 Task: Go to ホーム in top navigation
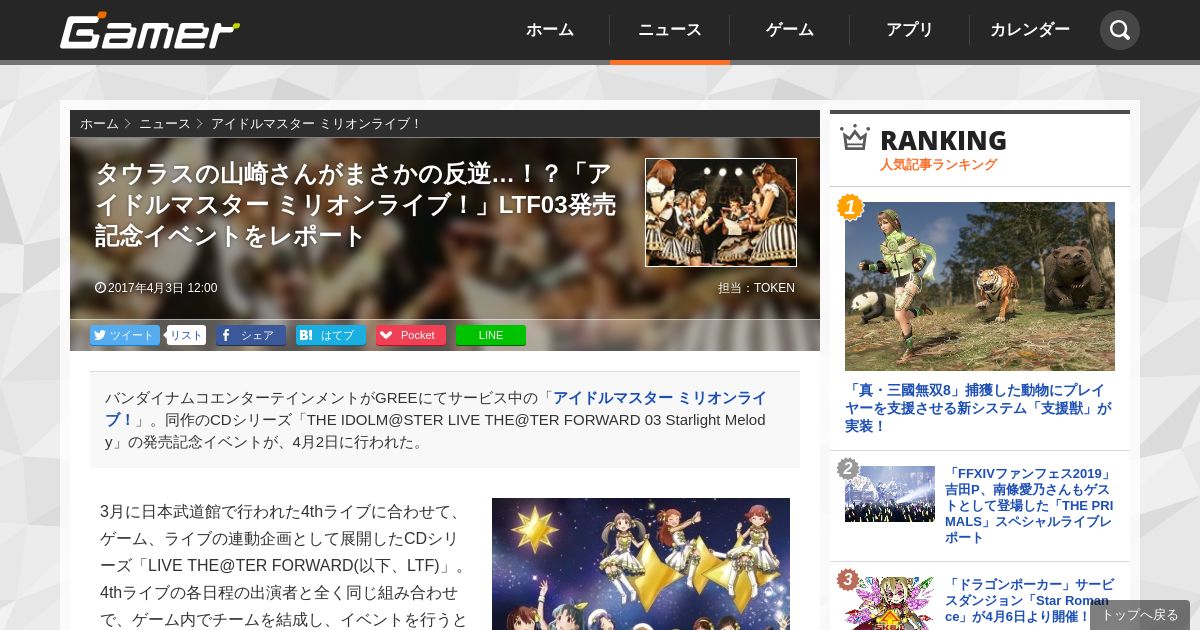coord(550,30)
